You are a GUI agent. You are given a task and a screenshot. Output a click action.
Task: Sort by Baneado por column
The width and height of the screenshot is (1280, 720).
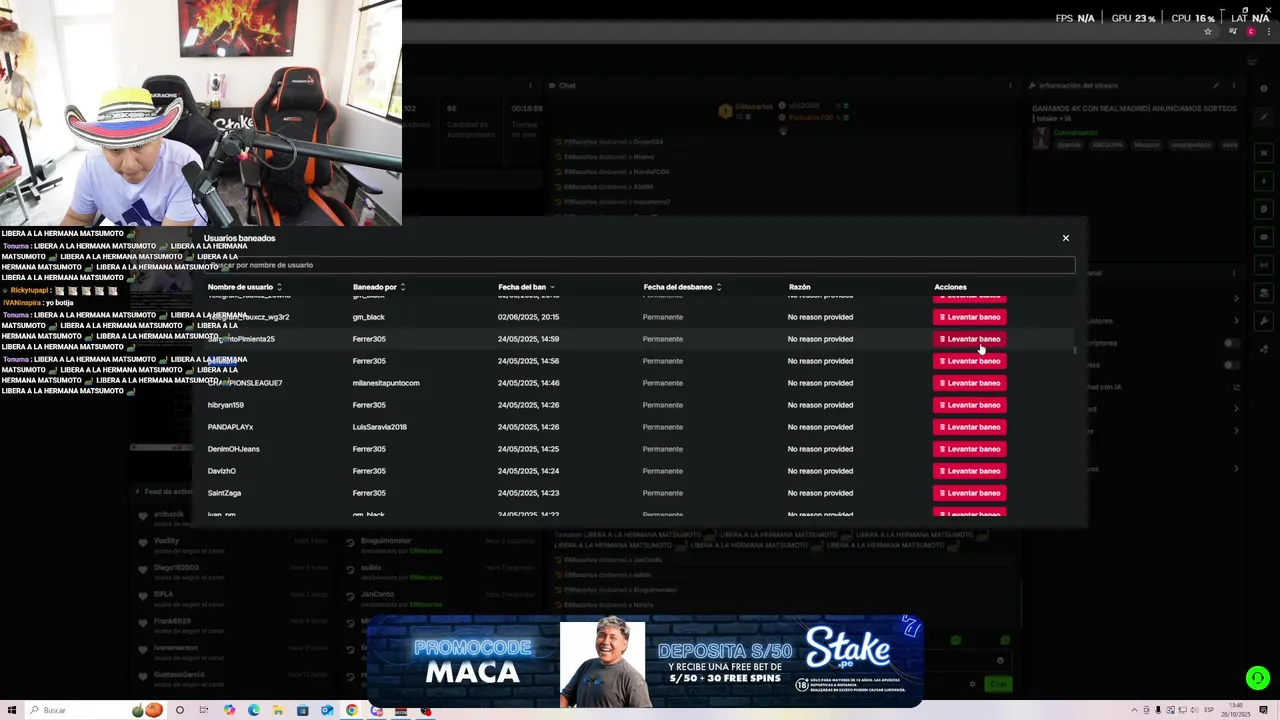[x=379, y=287]
